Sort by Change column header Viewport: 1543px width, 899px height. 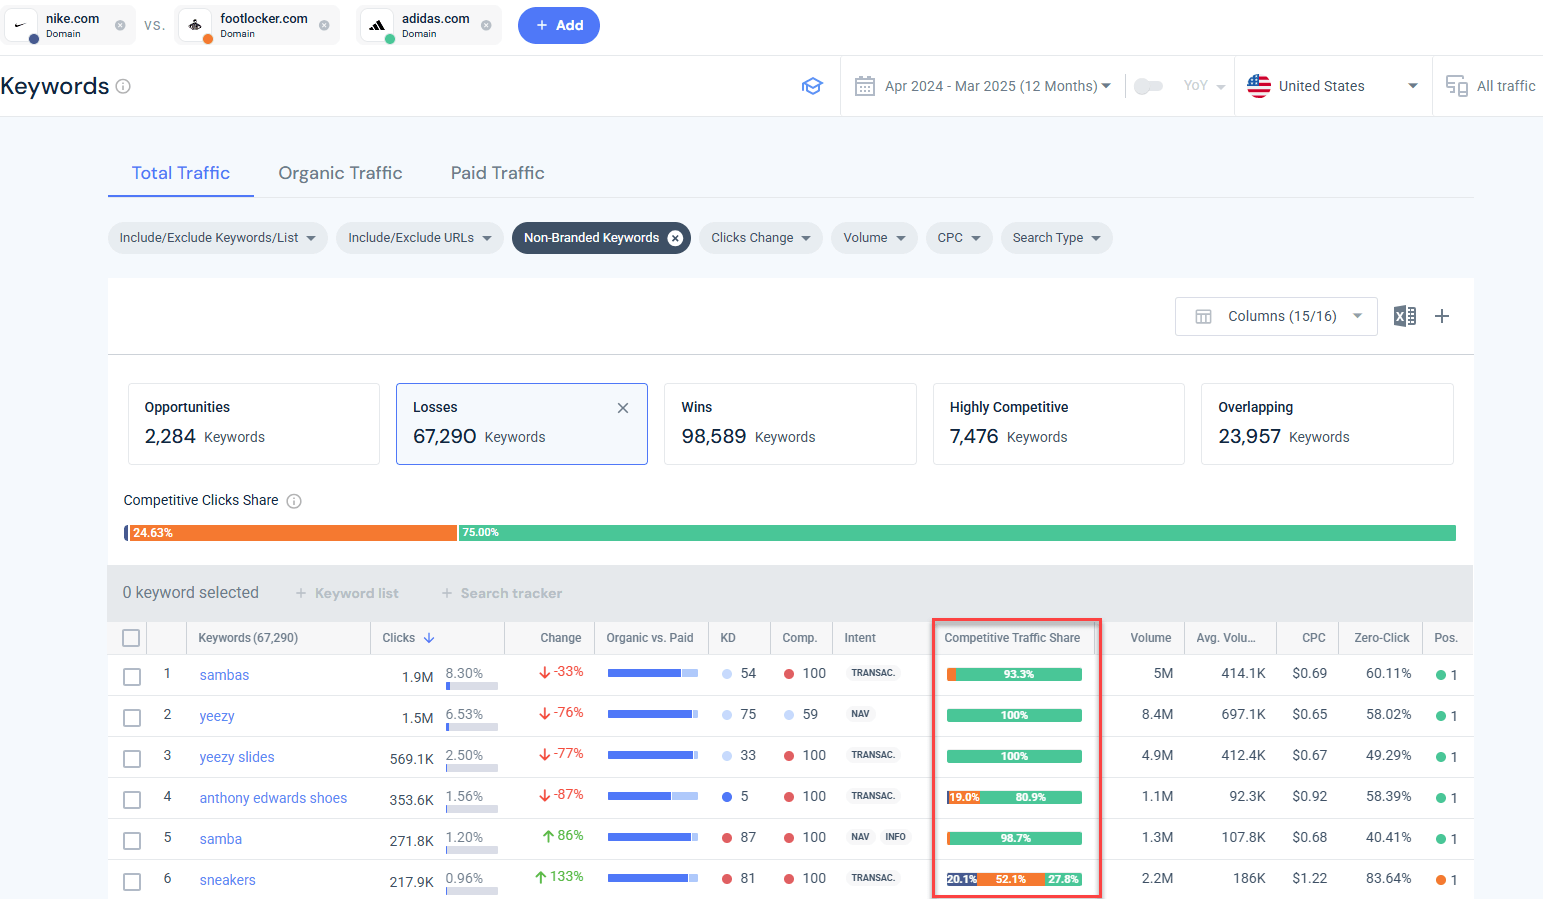(560, 638)
